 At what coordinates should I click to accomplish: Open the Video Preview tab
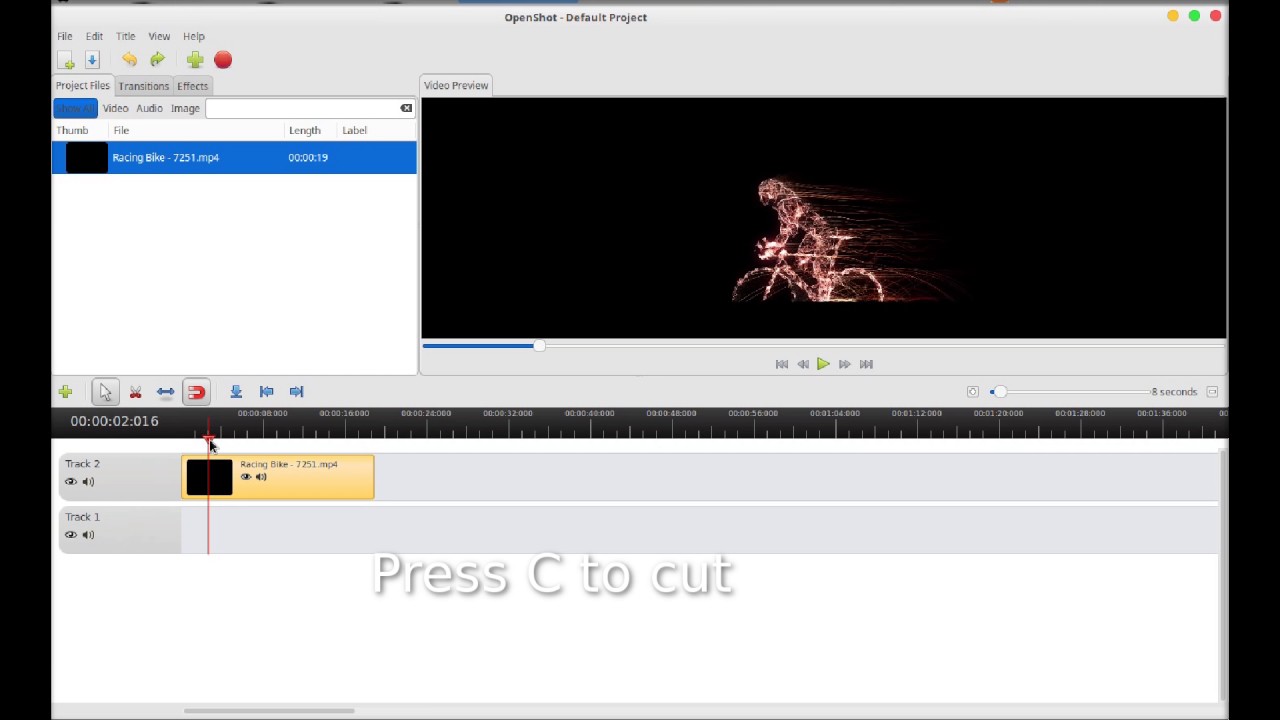point(456,86)
